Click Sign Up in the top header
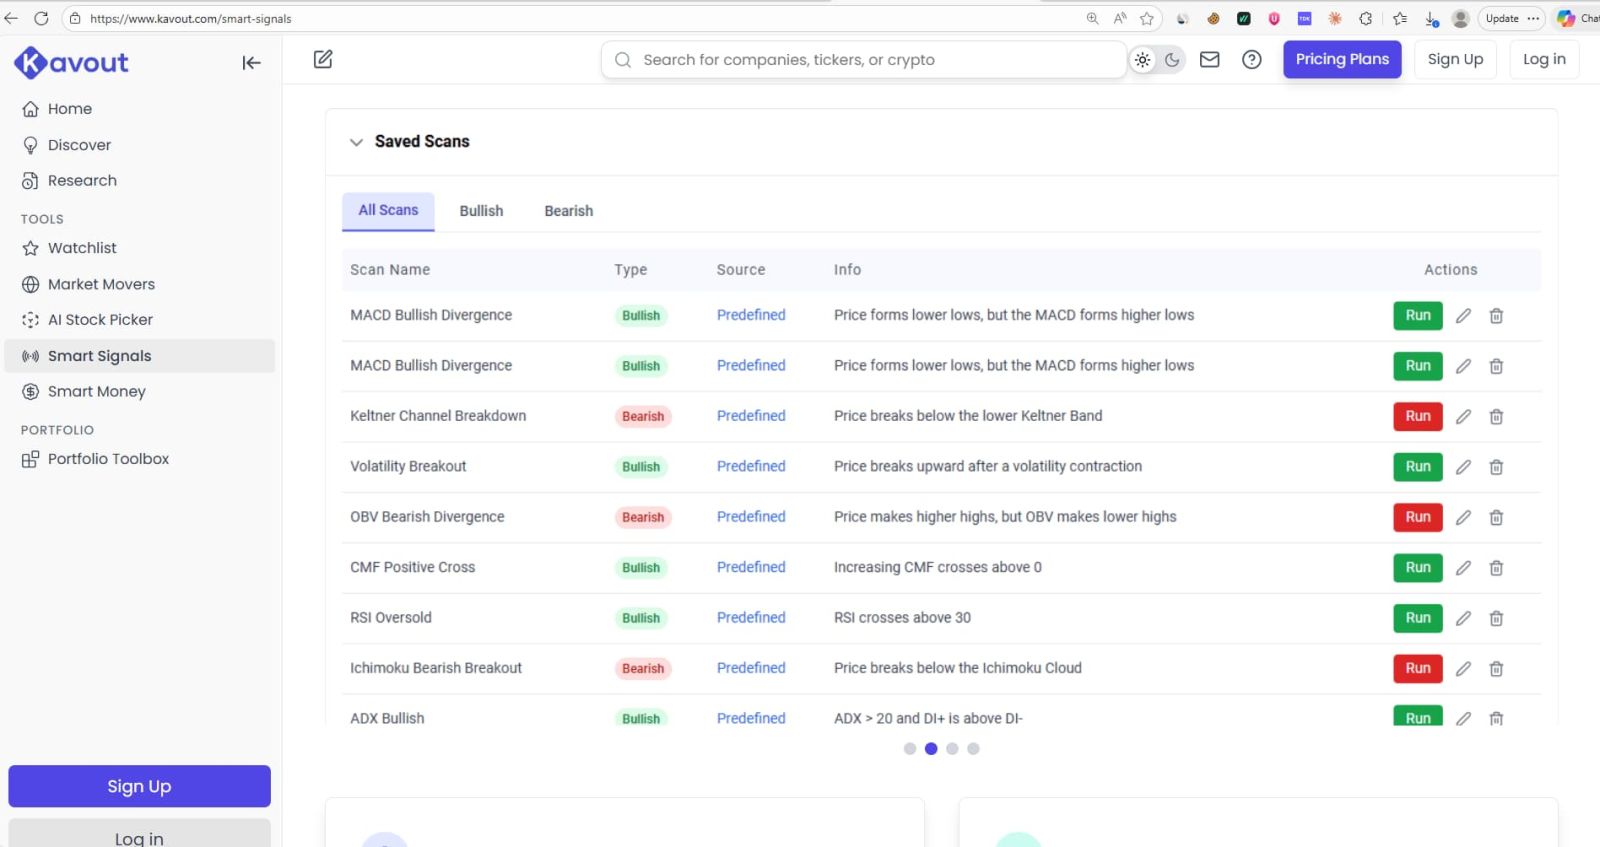The width and height of the screenshot is (1600, 847). (1455, 59)
